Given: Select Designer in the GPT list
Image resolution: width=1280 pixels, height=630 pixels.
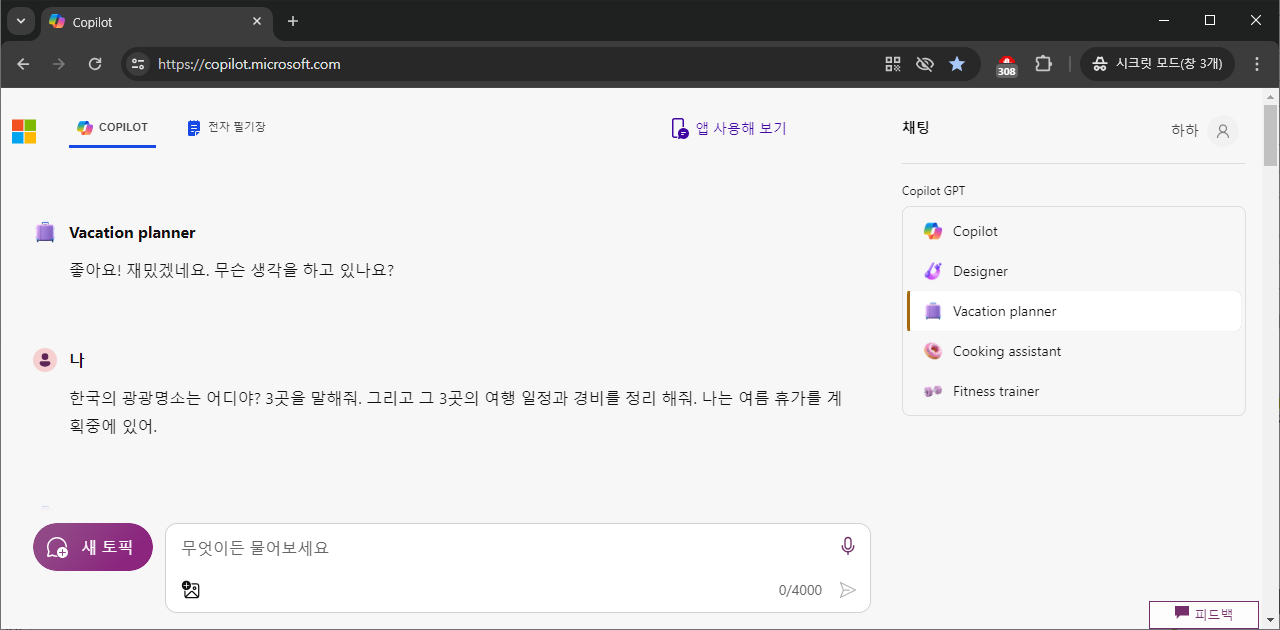Looking at the screenshot, I should (1074, 271).
